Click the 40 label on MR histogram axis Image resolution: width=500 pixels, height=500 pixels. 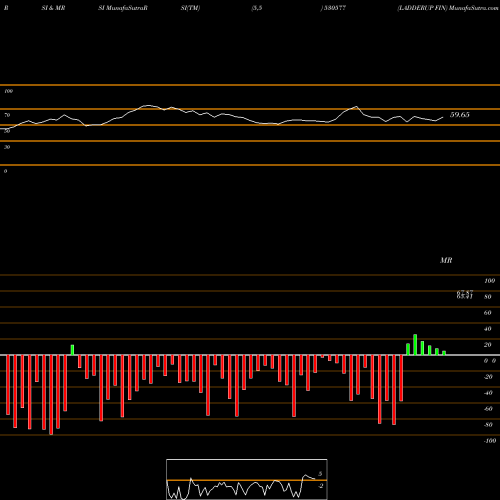coord(488,329)
